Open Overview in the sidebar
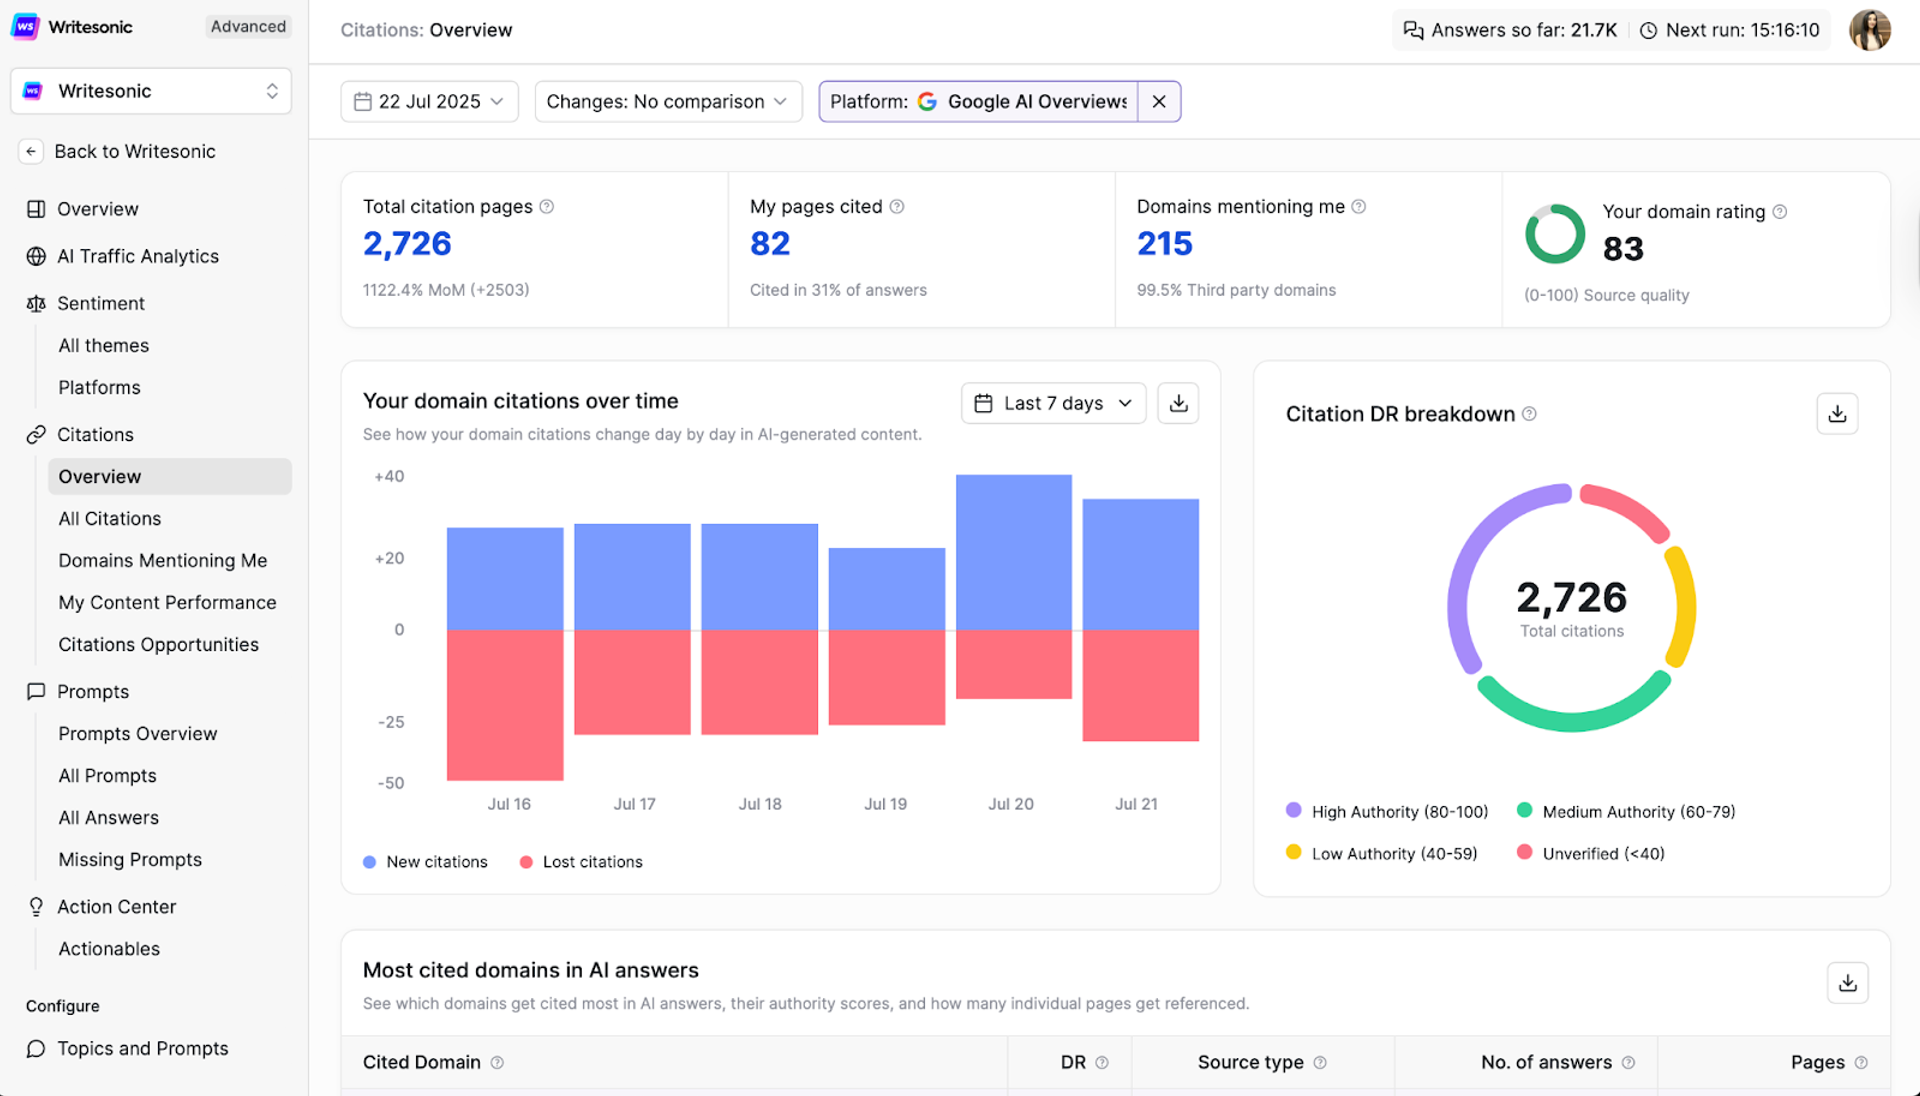 pos(97,209)
